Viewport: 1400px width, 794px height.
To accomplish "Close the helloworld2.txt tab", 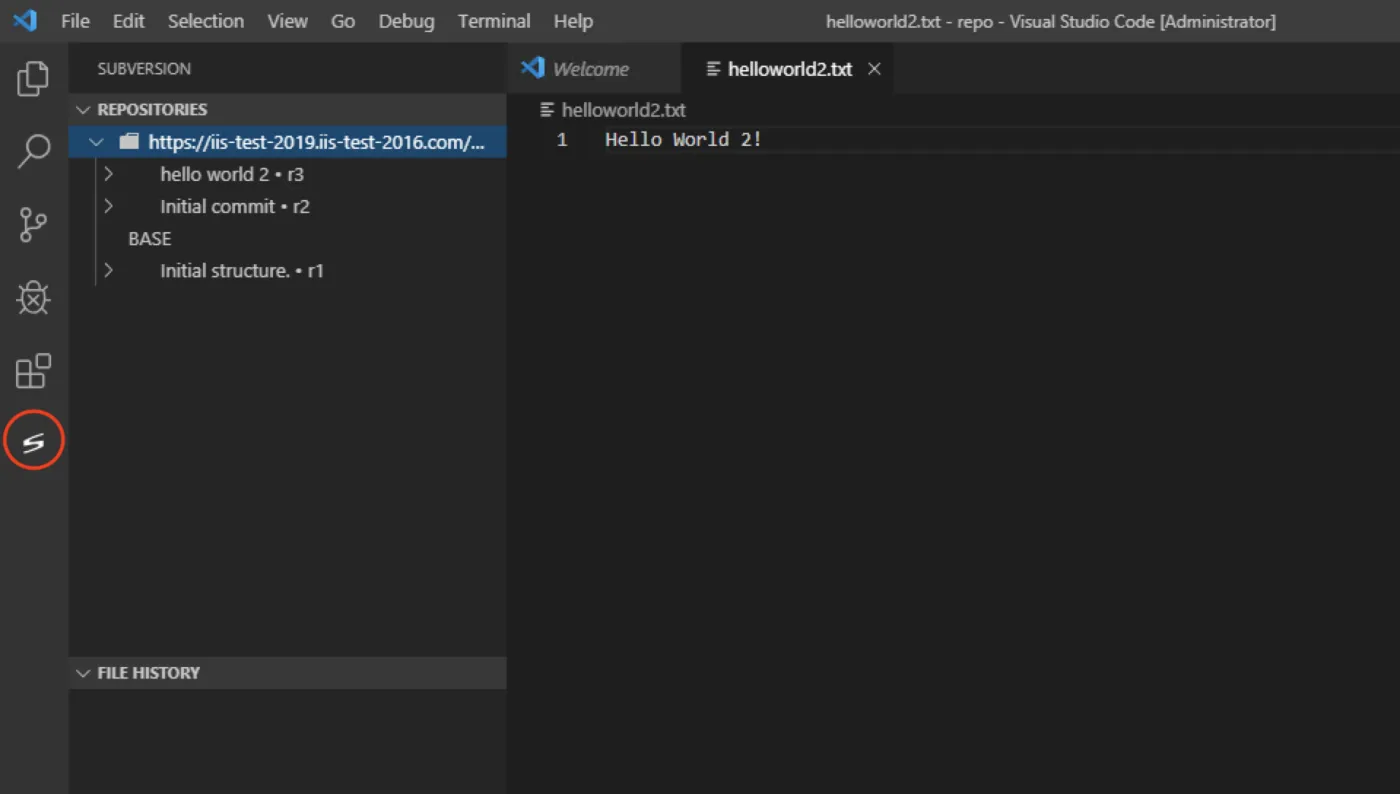I will (874, 69).
